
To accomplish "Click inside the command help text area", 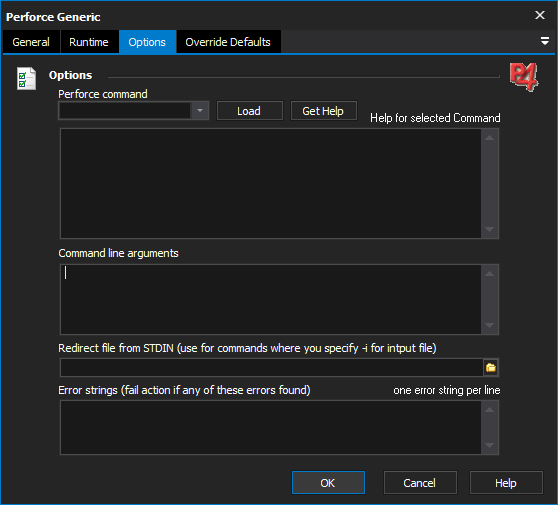I will click(x=271, y=183).
